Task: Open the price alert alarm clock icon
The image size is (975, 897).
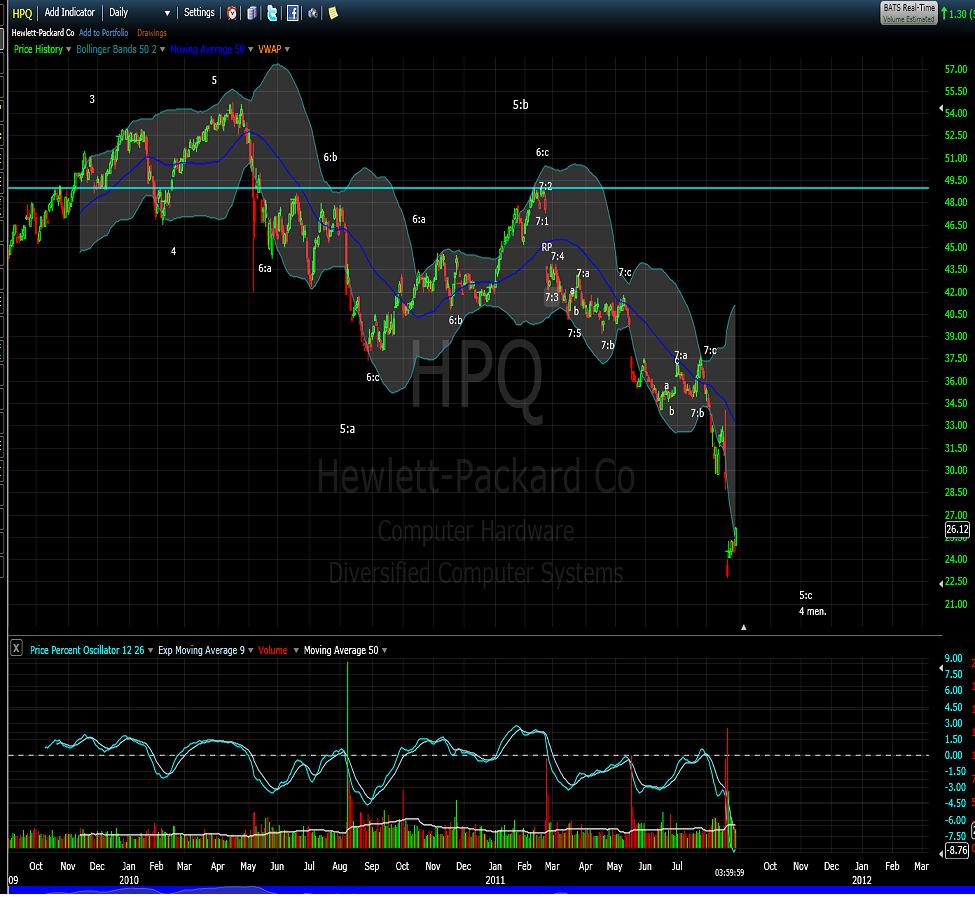Action: (232, 13)
